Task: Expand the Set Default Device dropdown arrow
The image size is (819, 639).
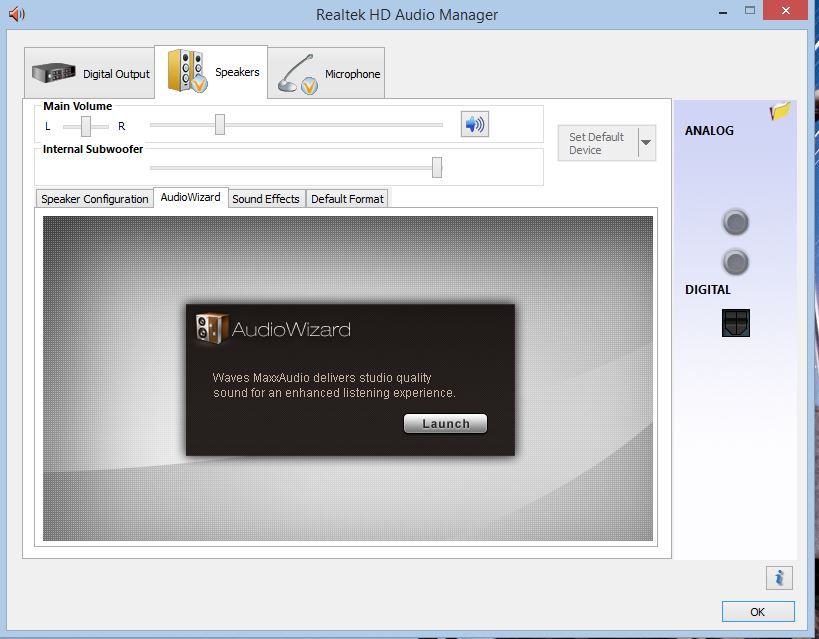Action: (x=647, y=143)
